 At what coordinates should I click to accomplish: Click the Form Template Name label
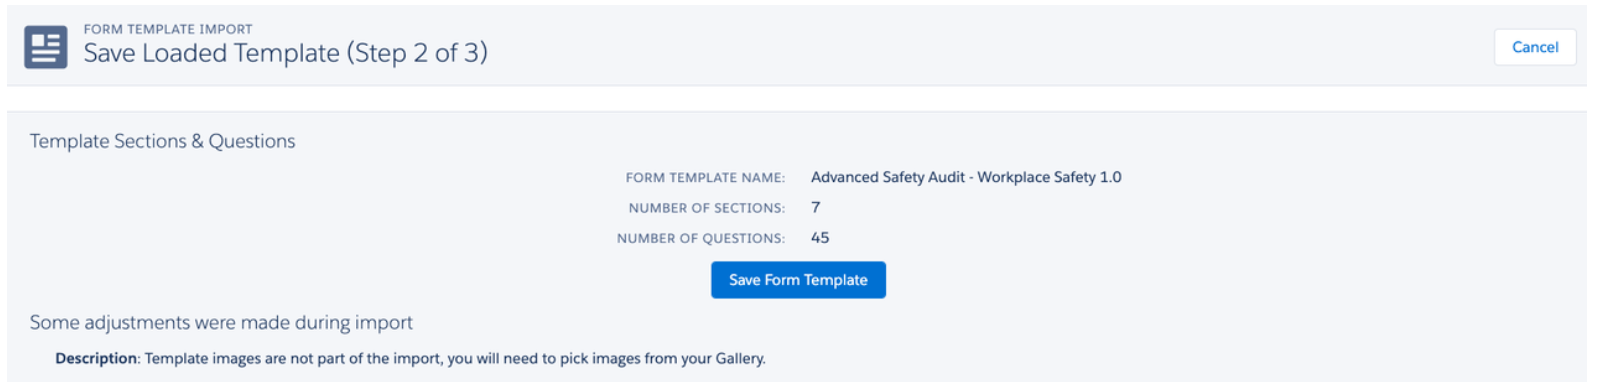coord(705,178)
